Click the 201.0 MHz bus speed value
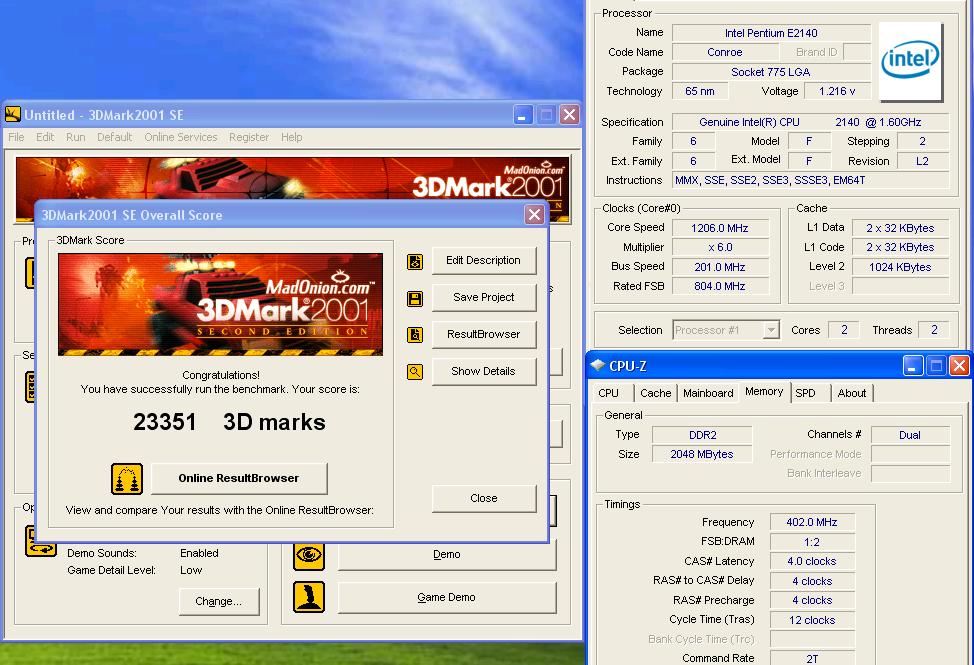This screenshot has height=665, width=974. click(720, 267)
